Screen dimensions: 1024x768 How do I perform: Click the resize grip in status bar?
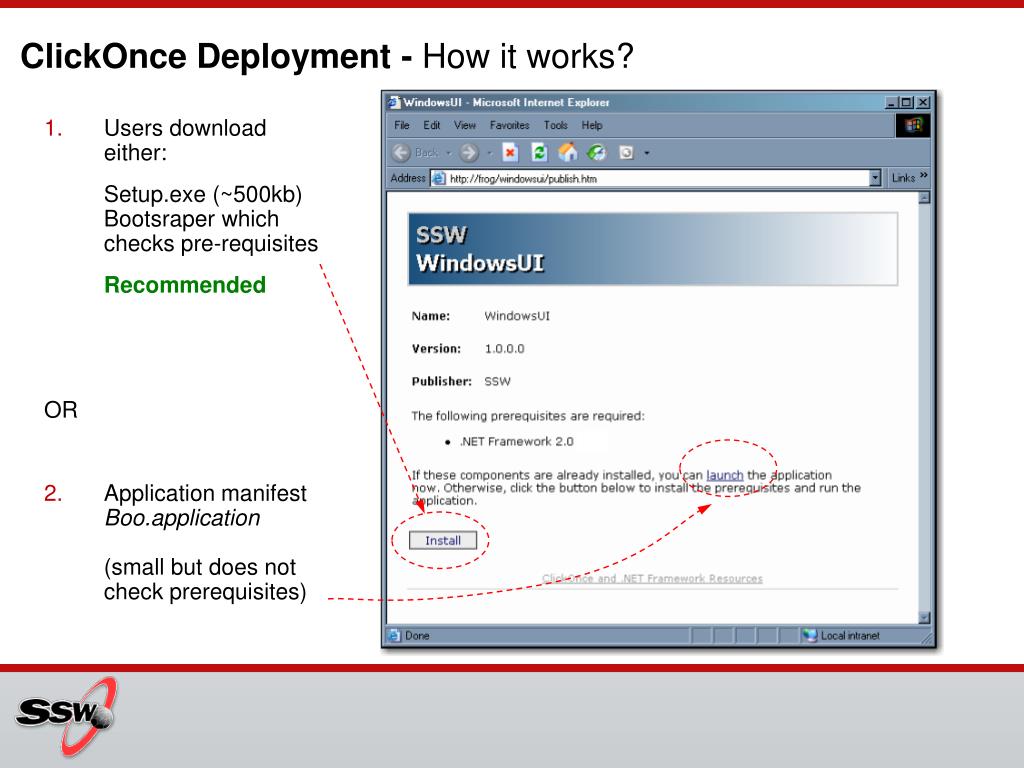927,639
